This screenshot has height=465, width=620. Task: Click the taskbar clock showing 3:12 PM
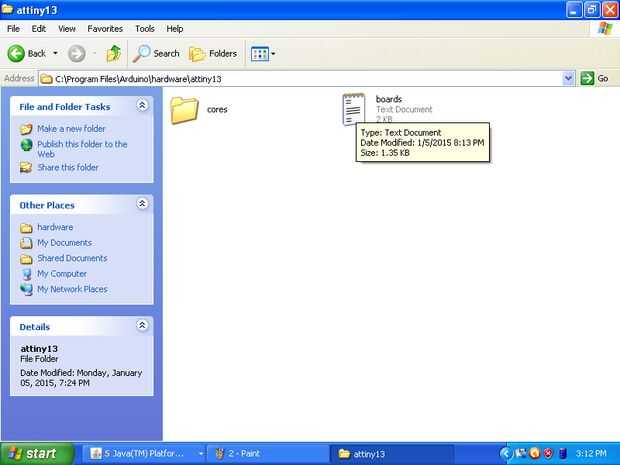tap(591, 454)
